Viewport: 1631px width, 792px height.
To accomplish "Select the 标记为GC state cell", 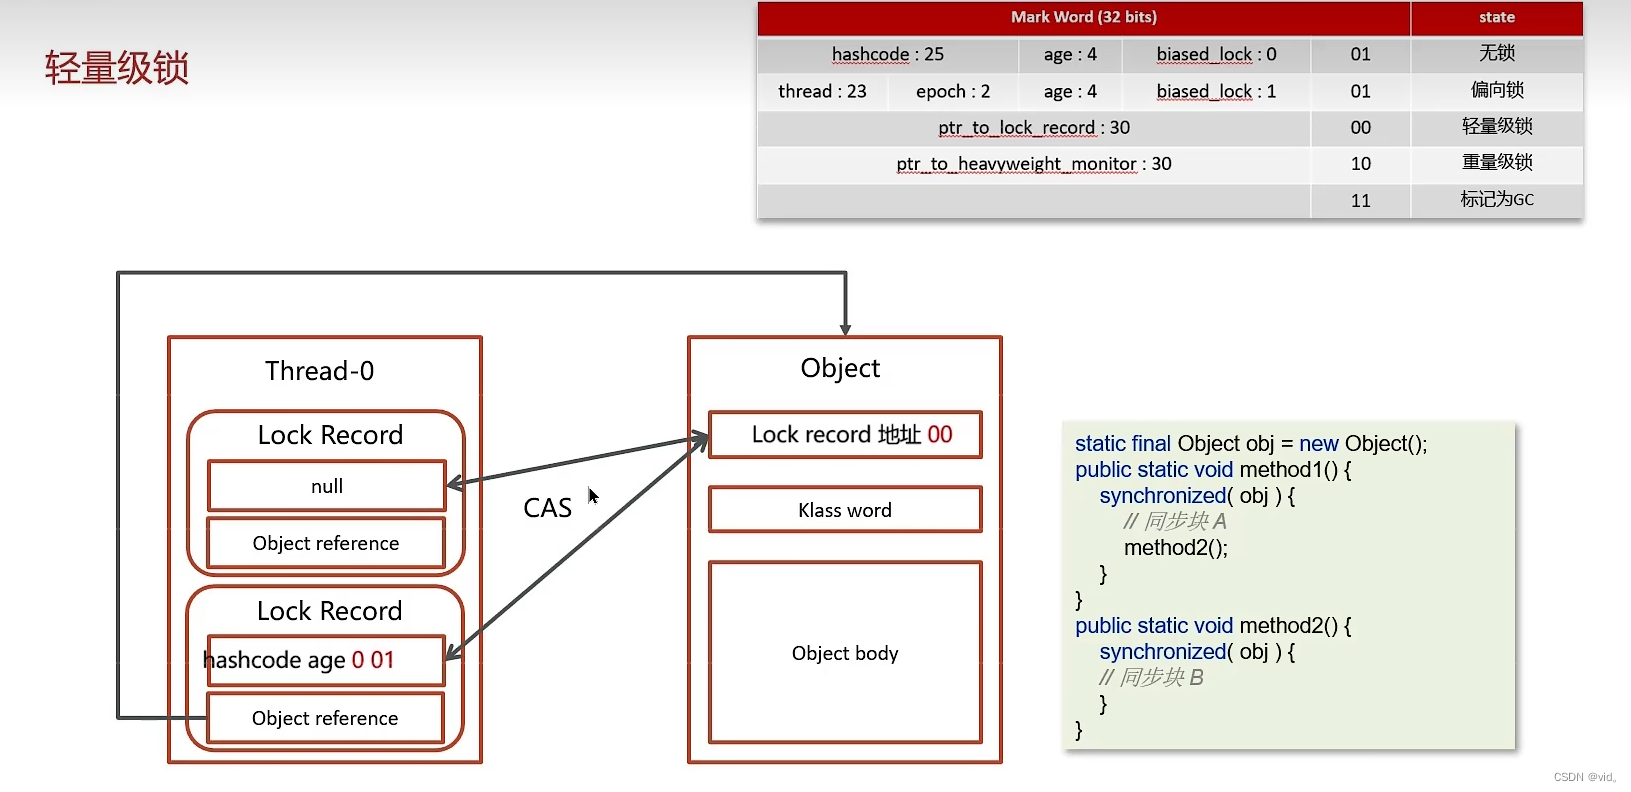I will coord(1497,200).
